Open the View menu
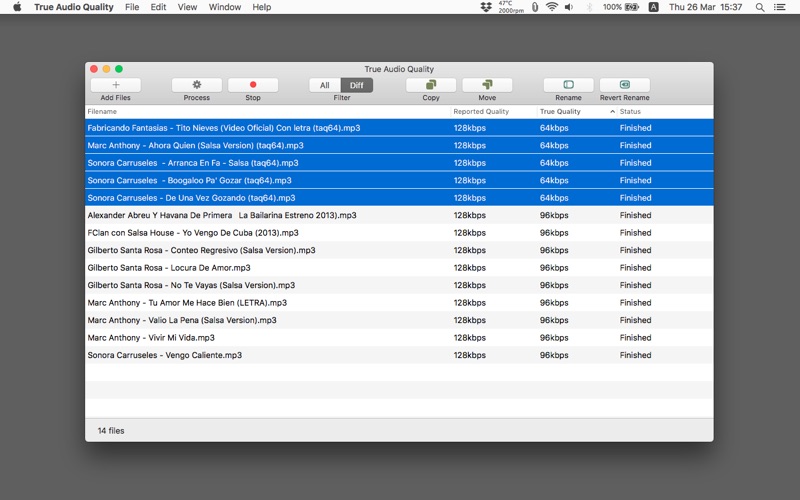This screenshot has width=800, height=500. (187, 7)
